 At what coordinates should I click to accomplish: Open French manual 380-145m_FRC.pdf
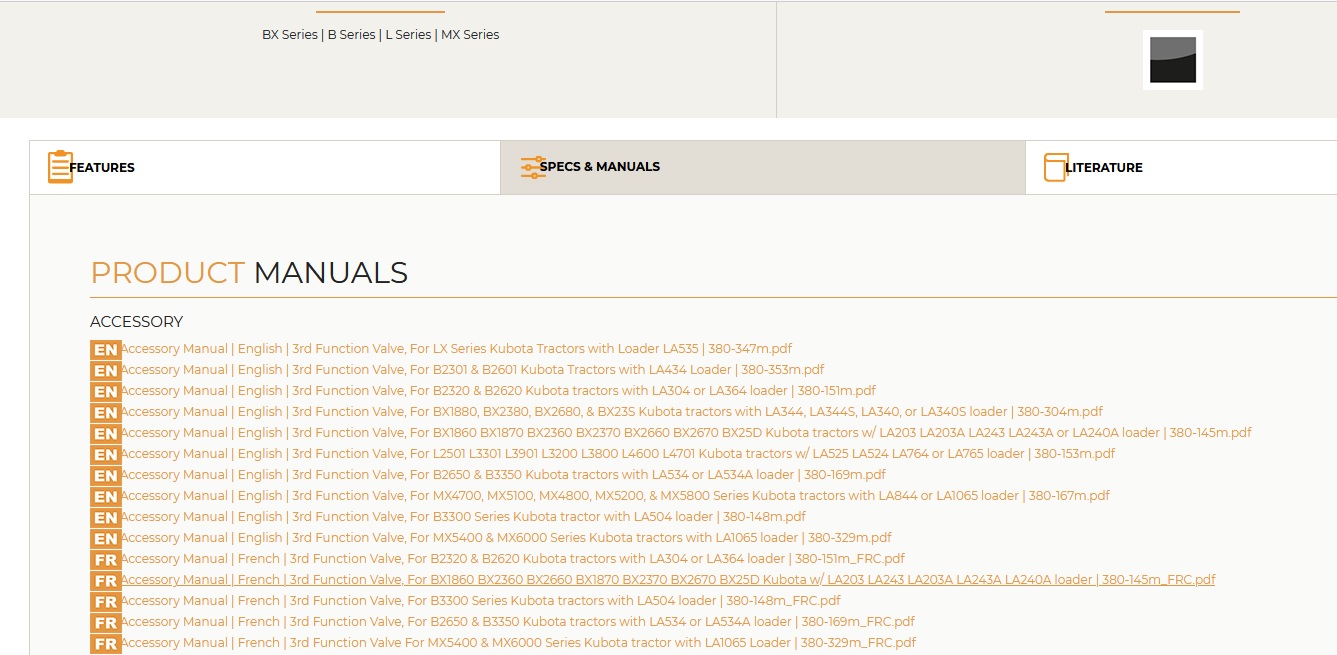(x=667, y=580)
